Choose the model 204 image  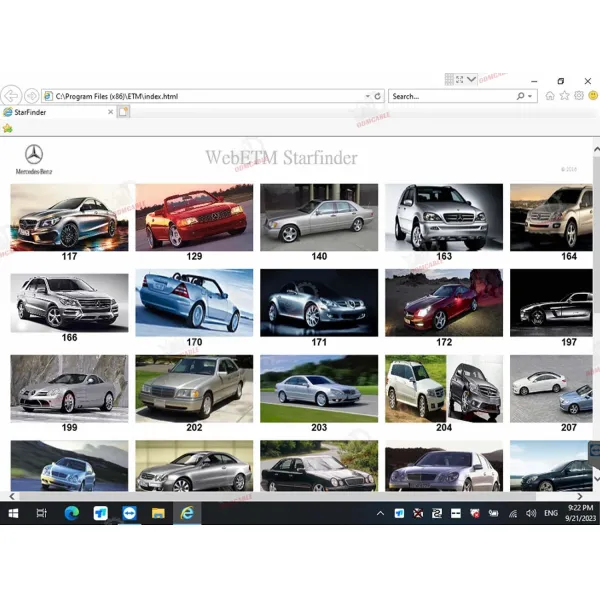tap(444, 388)
